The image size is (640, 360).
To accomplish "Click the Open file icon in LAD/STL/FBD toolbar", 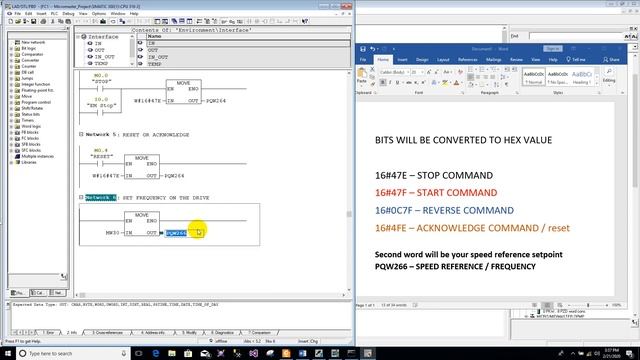I will point(18,21).
